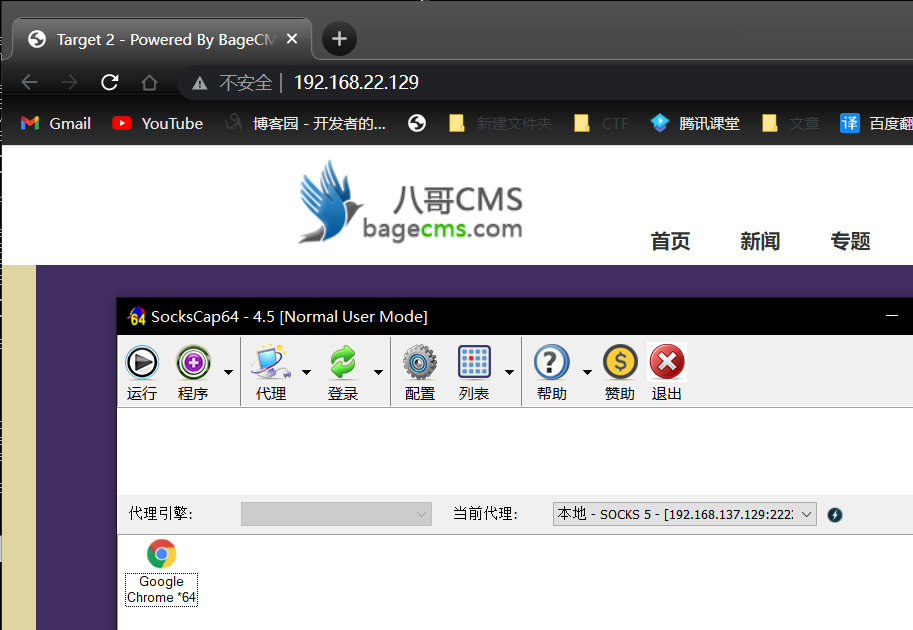Open the 专题 navigation menu item

coord(851,241)
